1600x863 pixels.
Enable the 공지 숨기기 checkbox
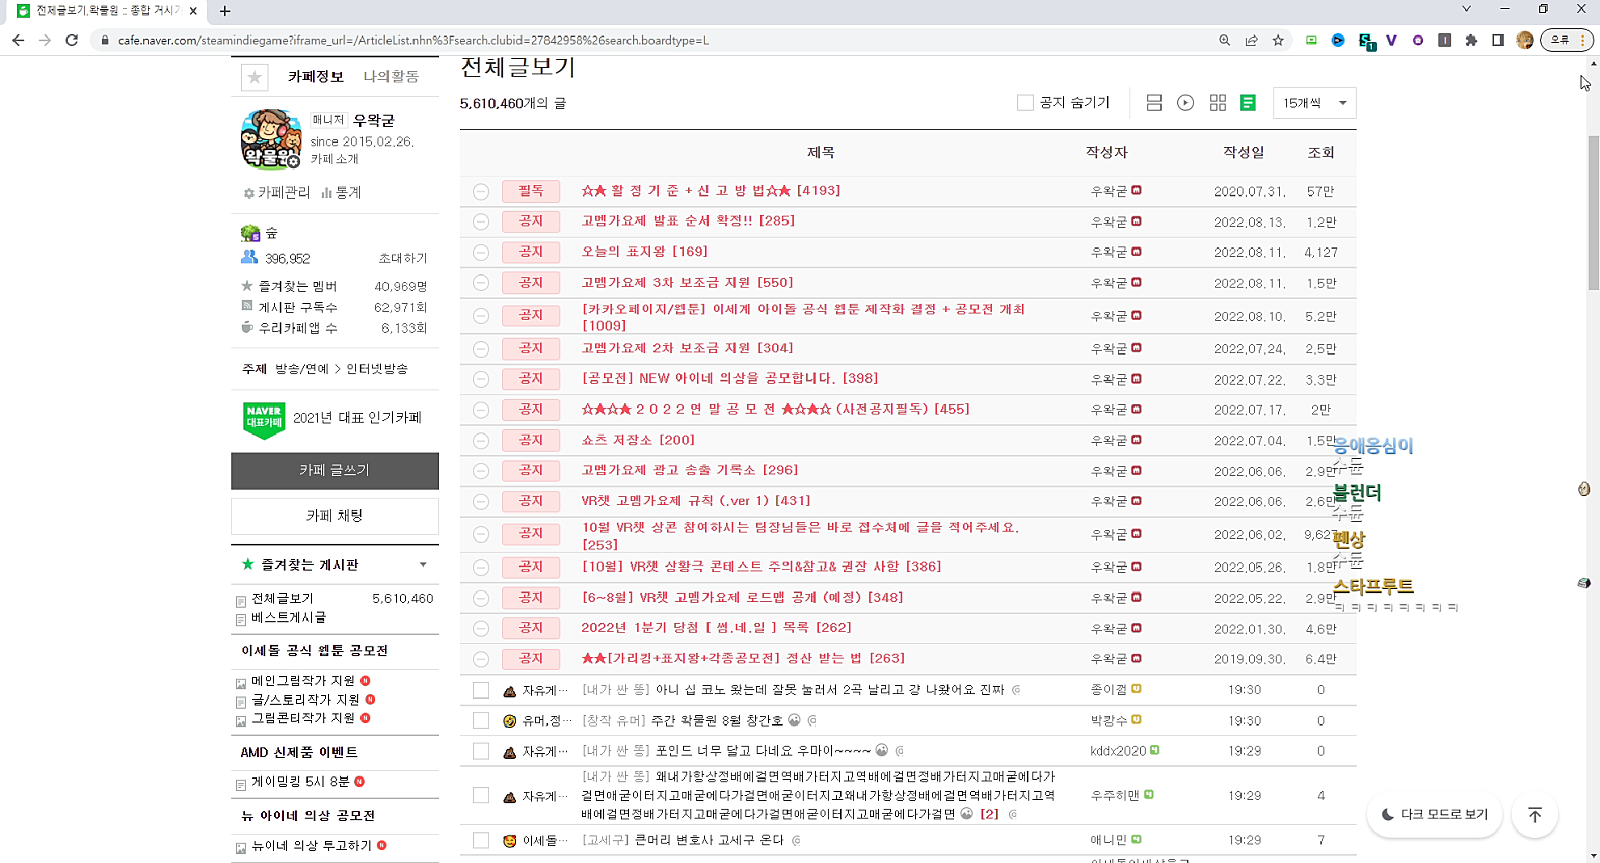pos(1025,103)
